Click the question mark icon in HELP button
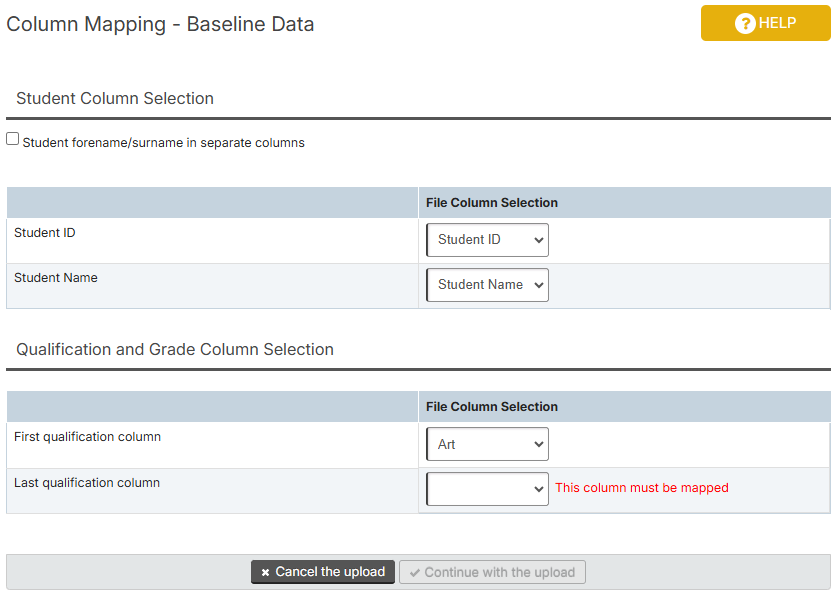Image resolution: width=834 pixels, height=597 pixels. (x=745, y=23)
